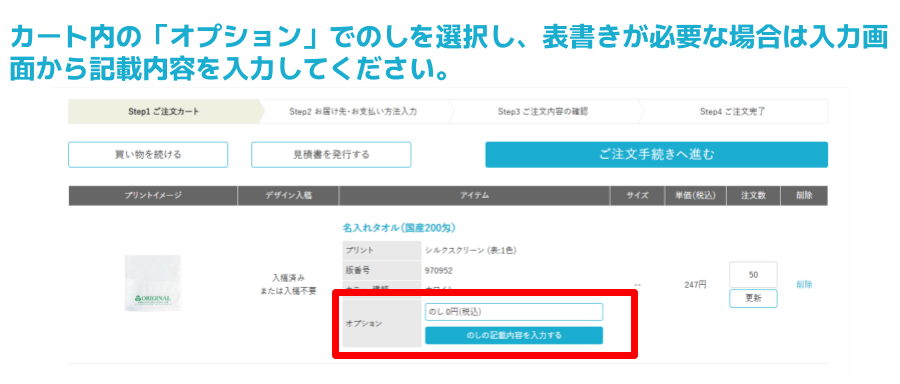Click 見積書を発行する button
900x384 pixels.
(x=331, y=155)
